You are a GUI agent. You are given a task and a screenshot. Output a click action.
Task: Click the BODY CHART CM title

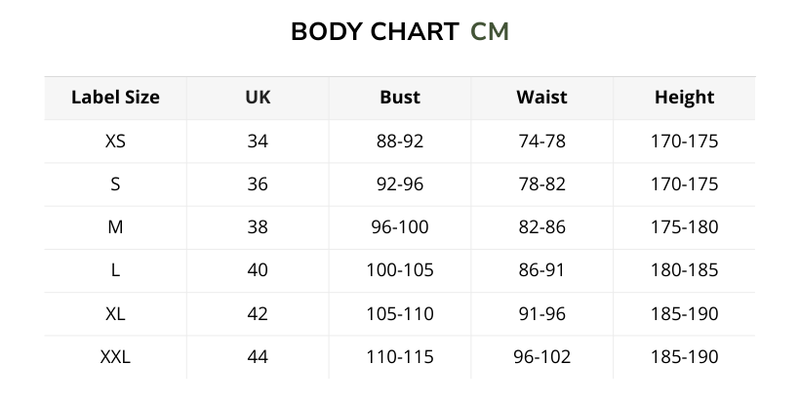(400, 31)
